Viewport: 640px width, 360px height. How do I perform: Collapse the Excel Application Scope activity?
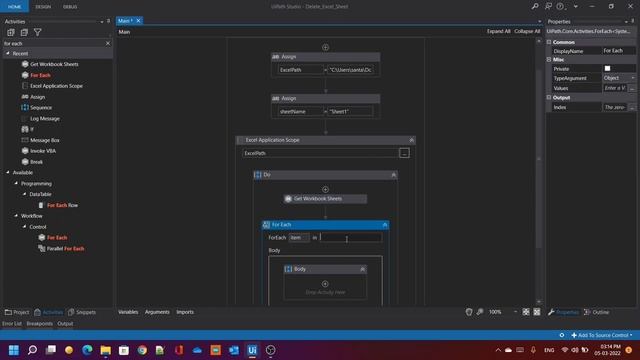tap(411, 140)
